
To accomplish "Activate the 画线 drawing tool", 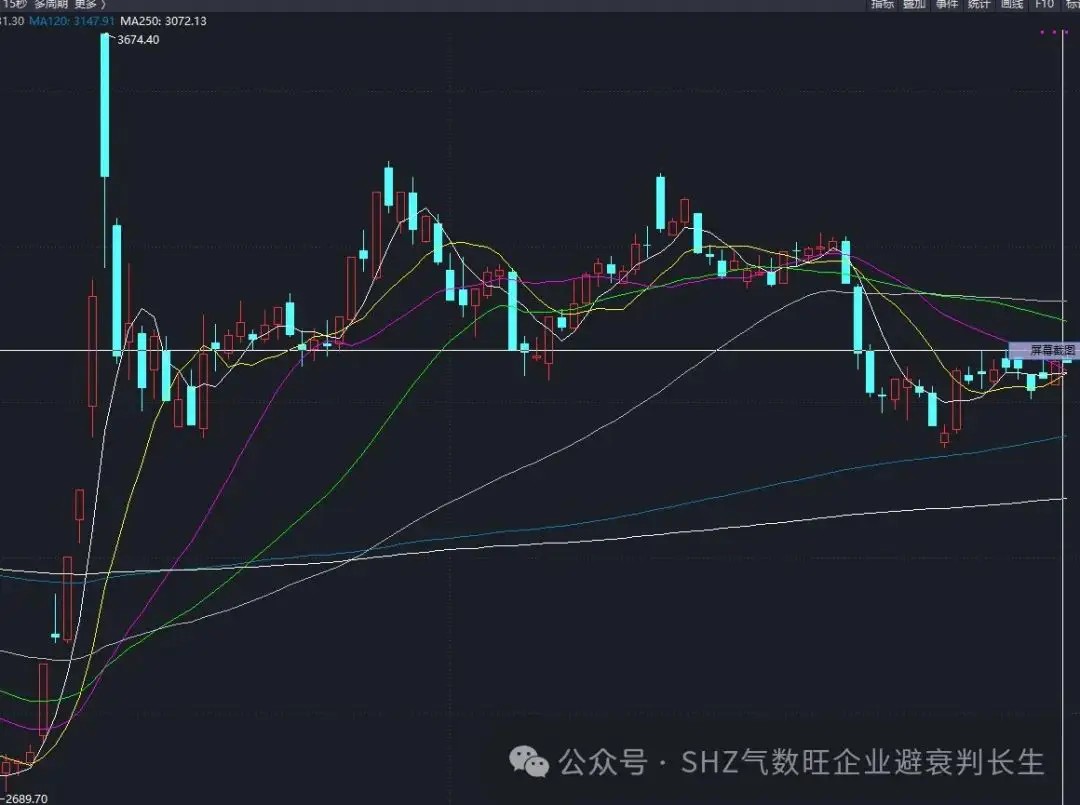I will point(1011,5).
